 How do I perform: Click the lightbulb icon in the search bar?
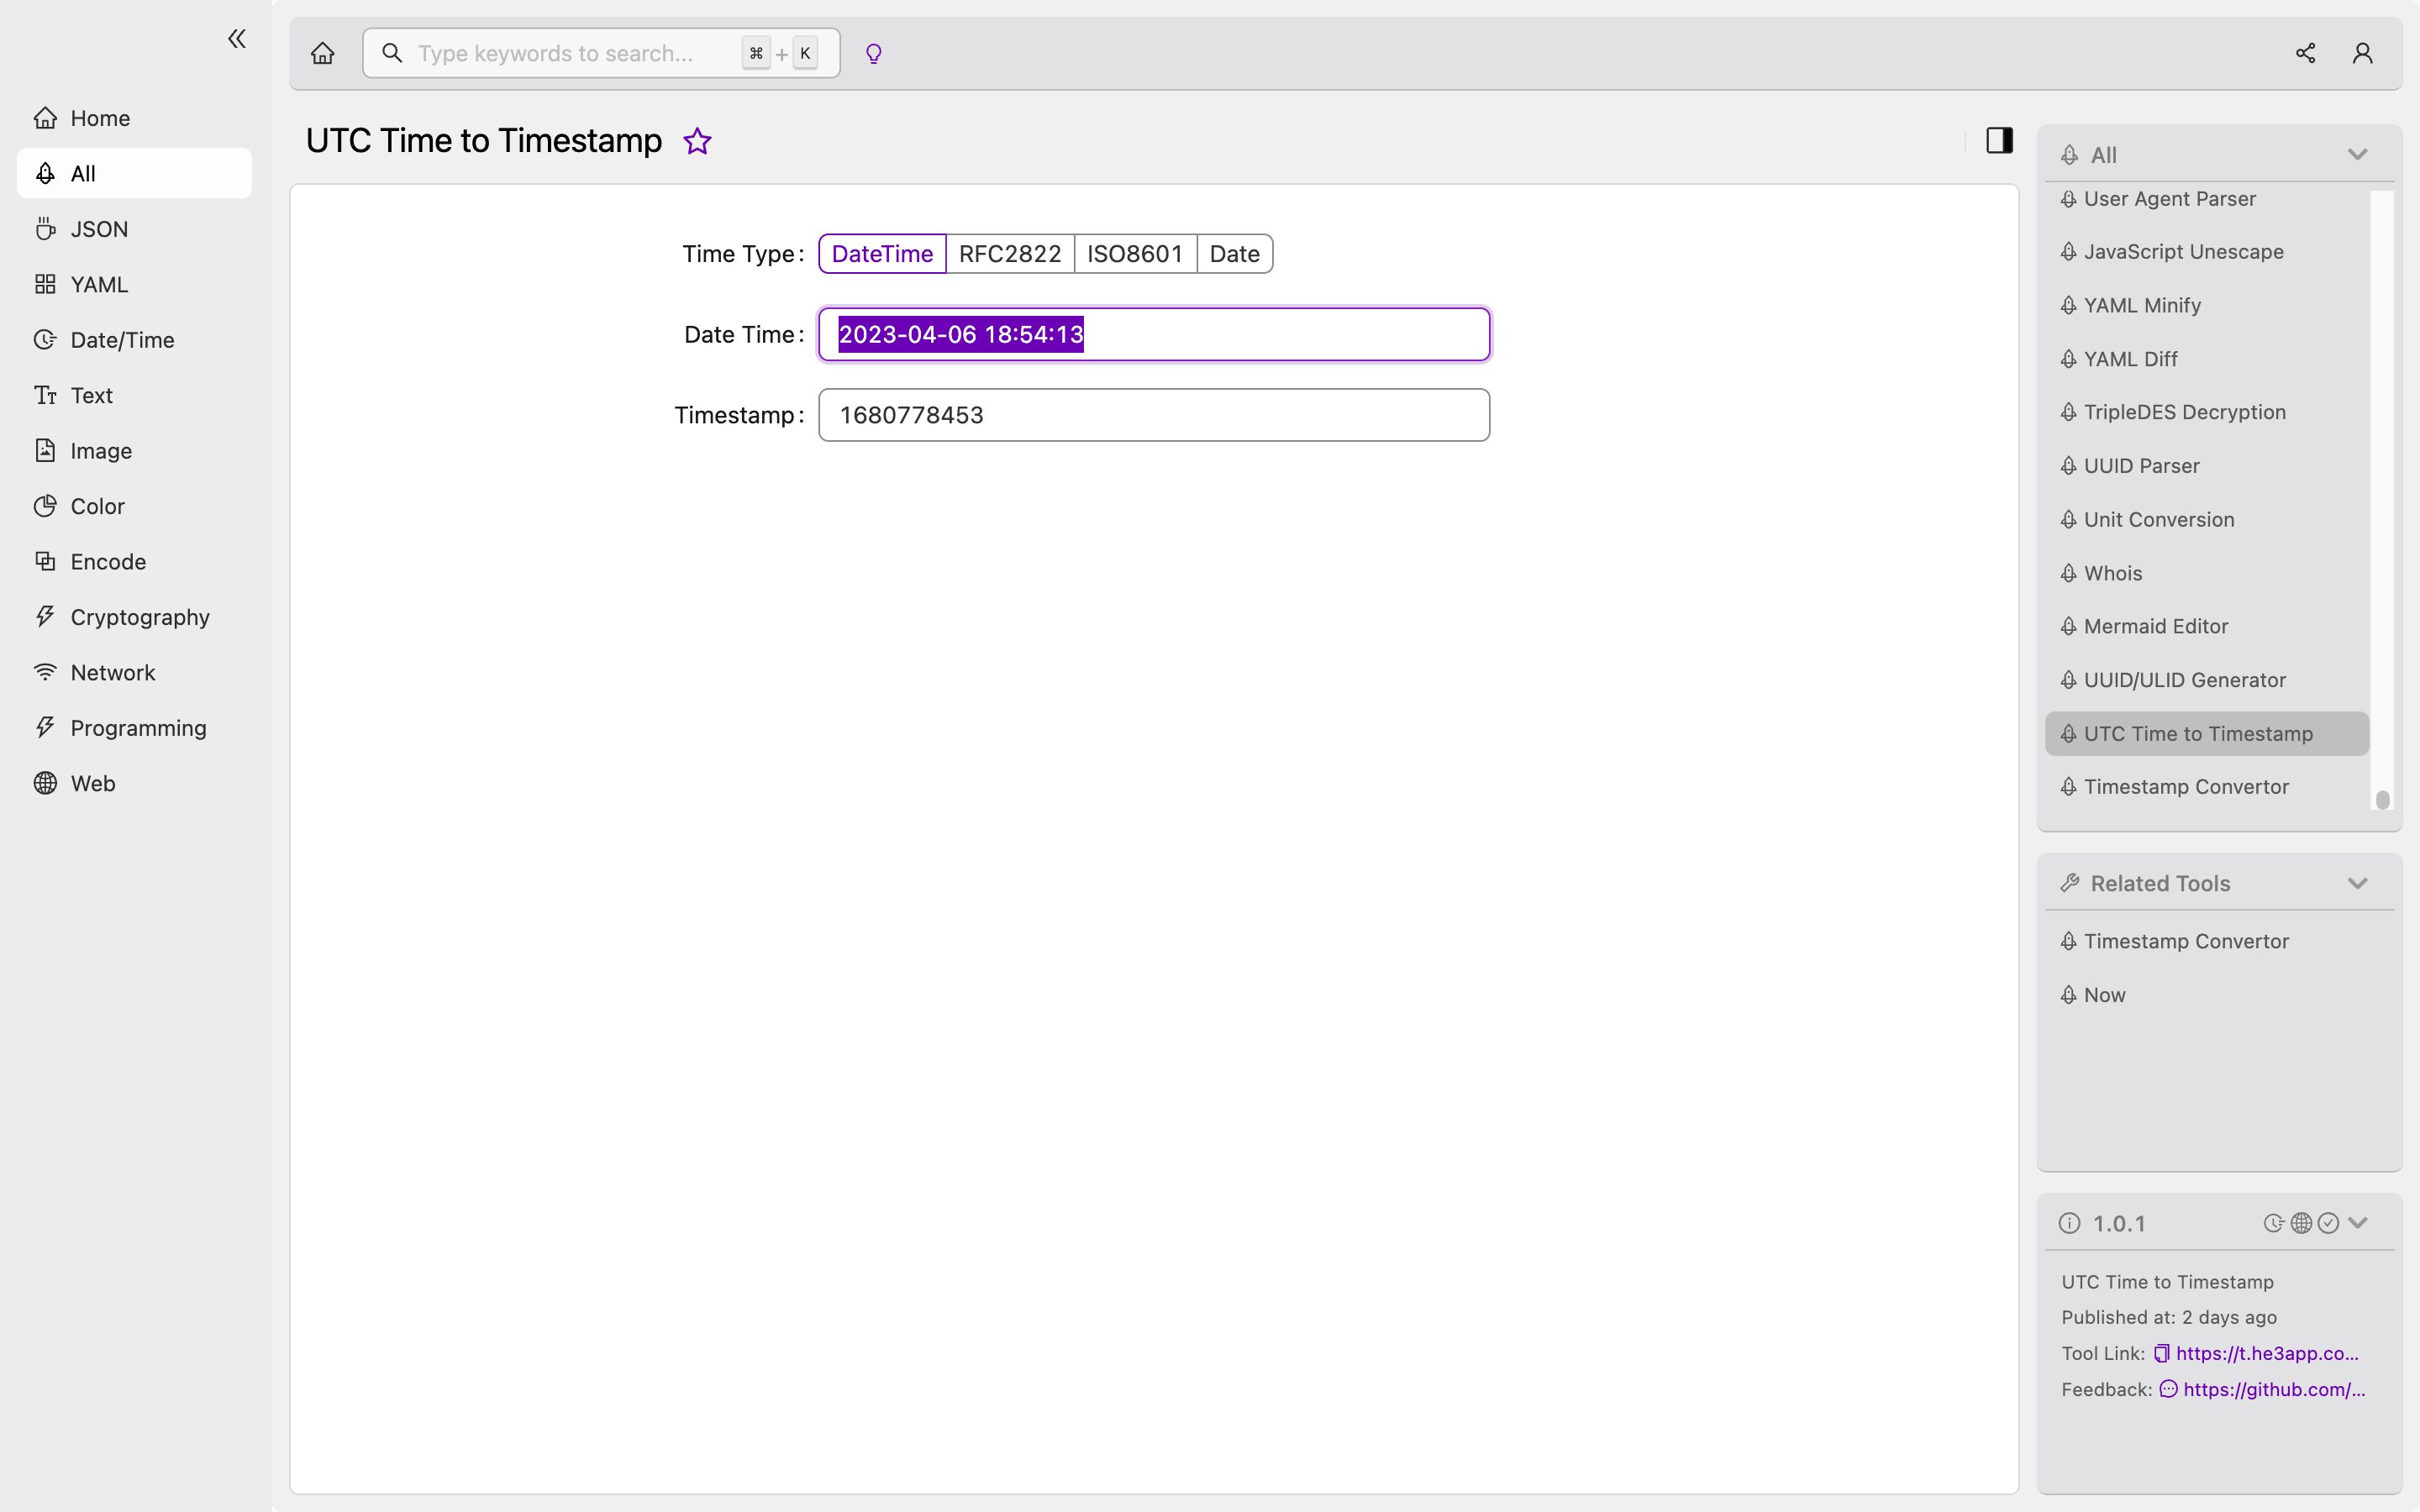[873, 52]
